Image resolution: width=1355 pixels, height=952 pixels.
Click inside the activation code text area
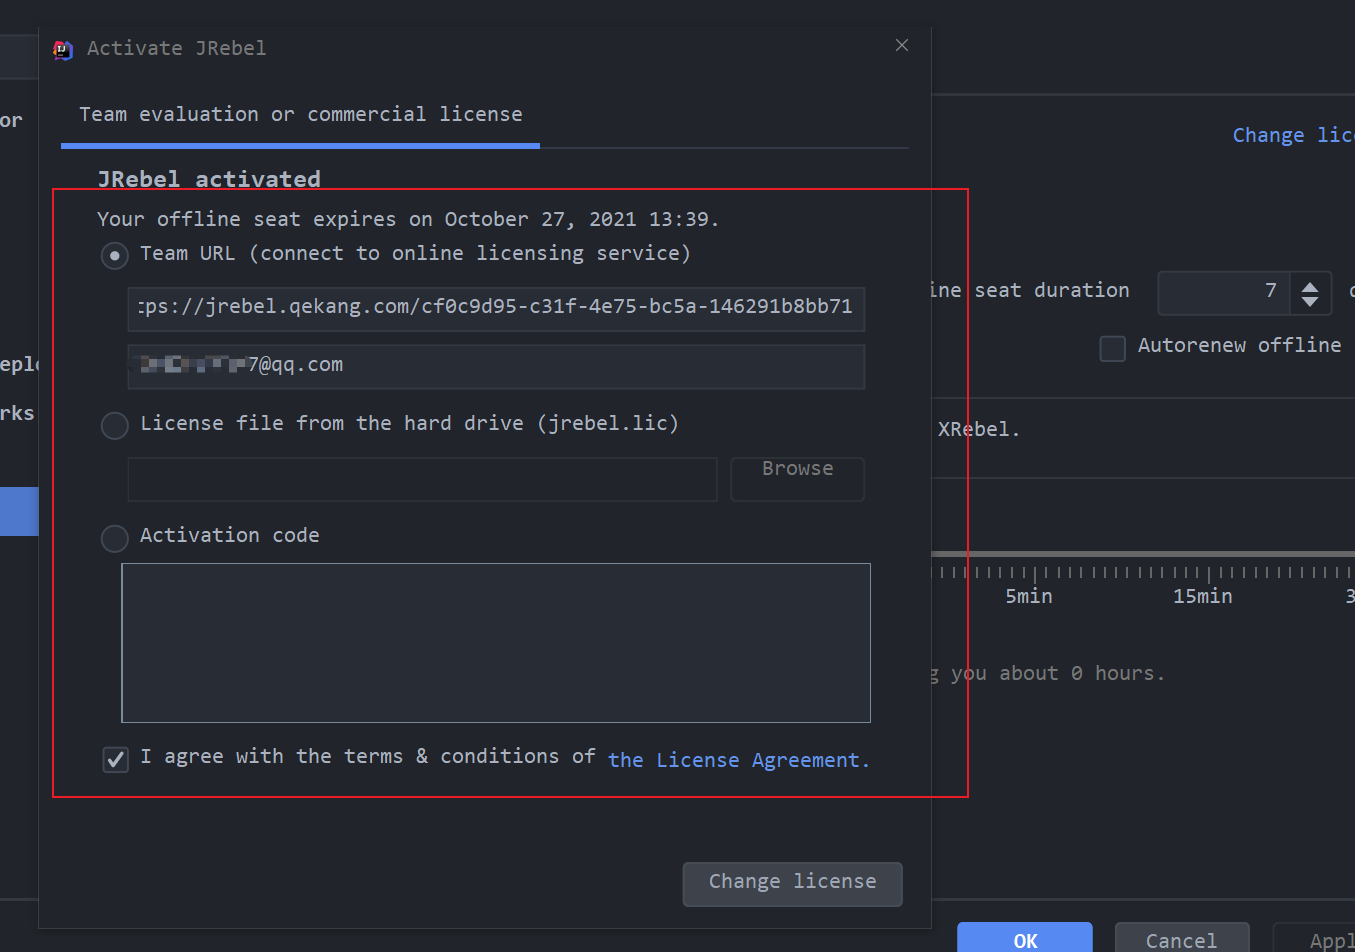pyautogui.click(x=496, y=642)
